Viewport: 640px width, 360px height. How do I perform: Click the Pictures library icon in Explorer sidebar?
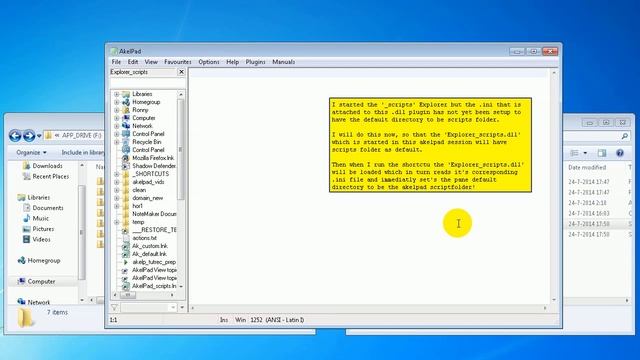tap(27, 229)
